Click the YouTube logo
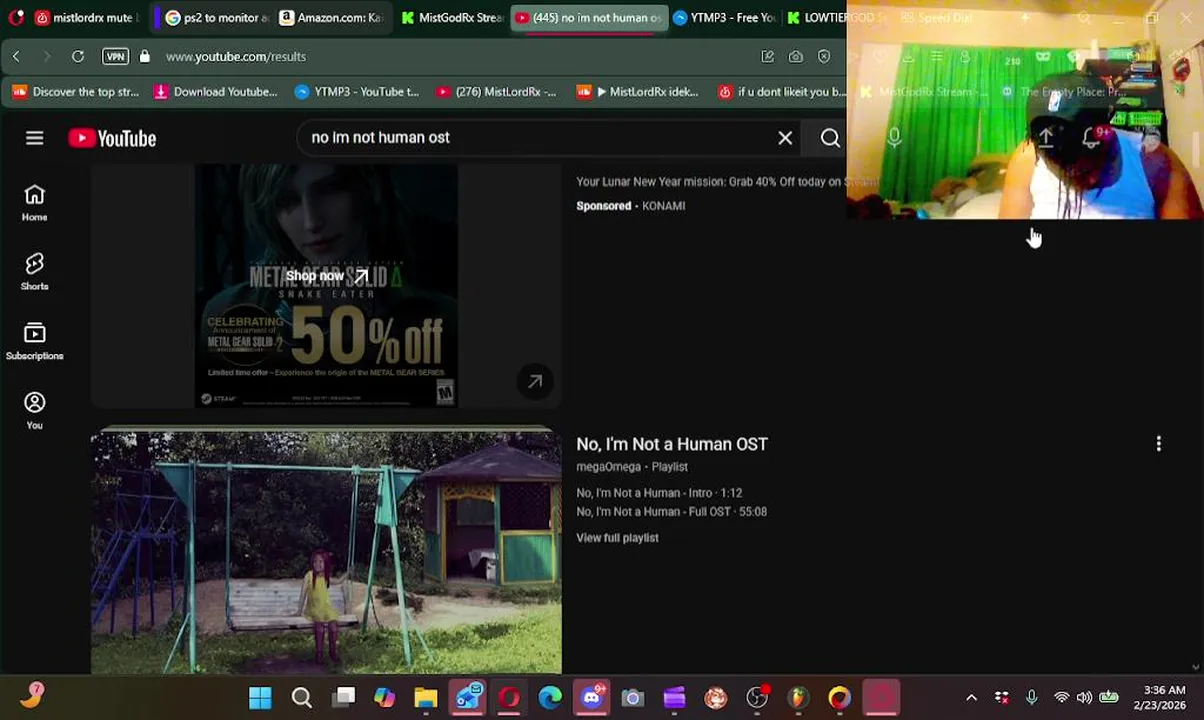Image resolution: width=1204 pixels, height=720 pixels. (113, 138)
